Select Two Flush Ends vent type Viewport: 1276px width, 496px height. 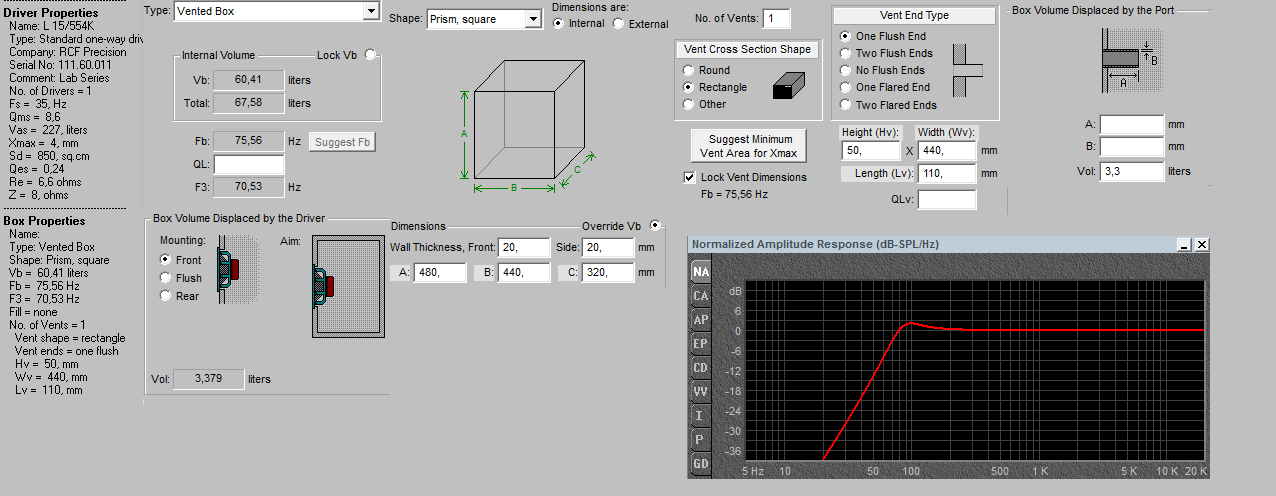click(845, 53)
